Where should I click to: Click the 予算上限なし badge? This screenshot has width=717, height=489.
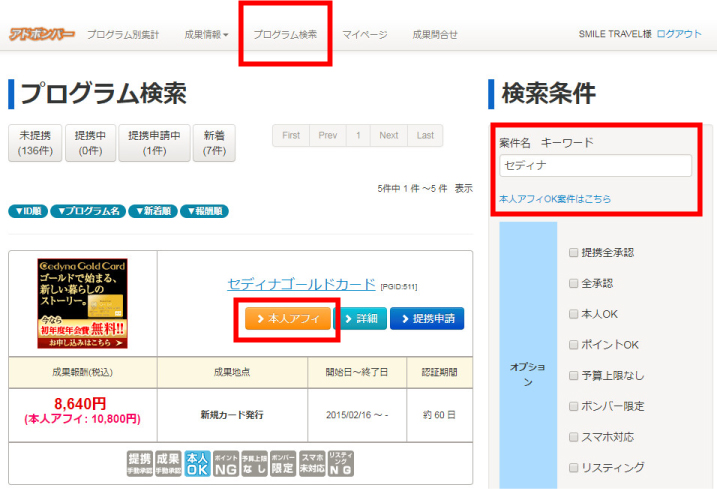(x=254, y=463)
